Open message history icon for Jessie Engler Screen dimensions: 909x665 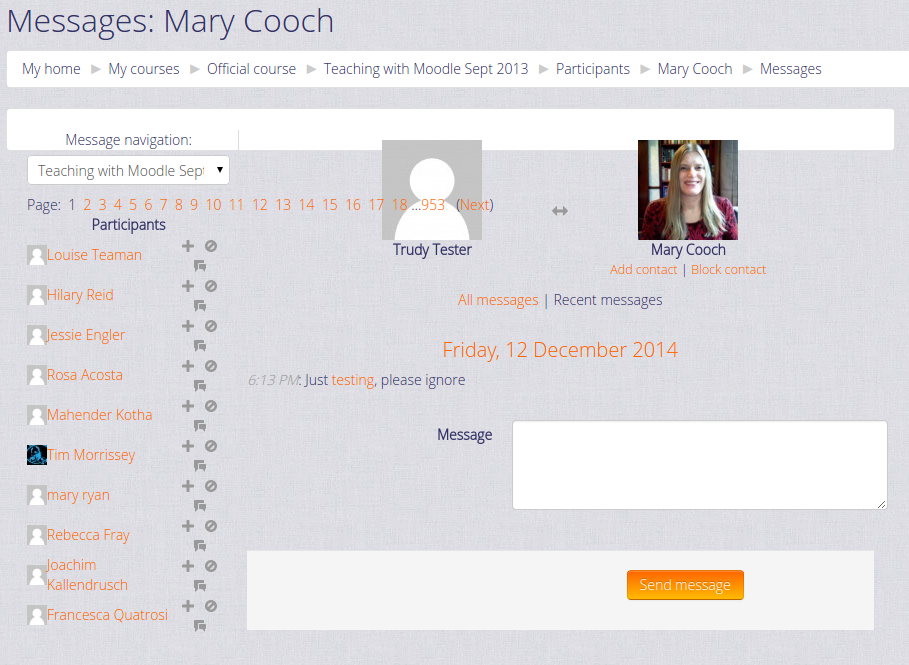(200, 346)
